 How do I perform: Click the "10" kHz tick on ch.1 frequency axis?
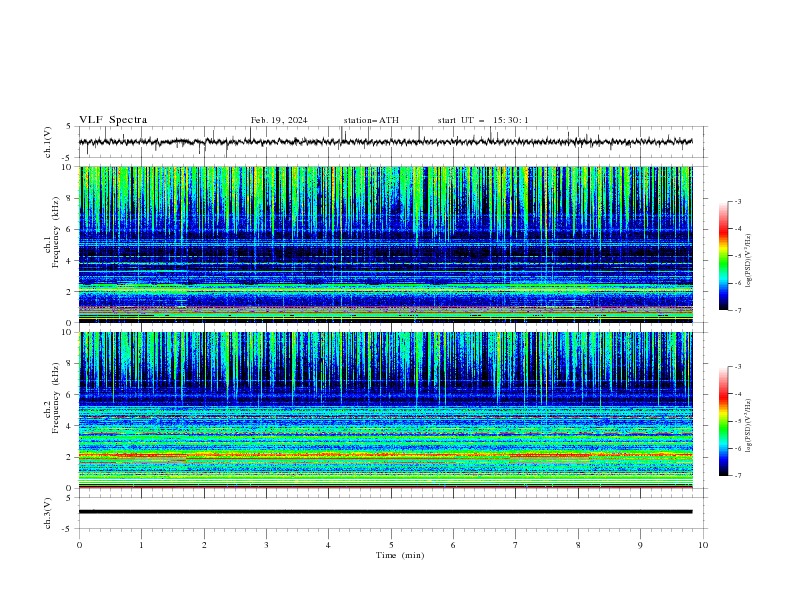coord(67,167)
